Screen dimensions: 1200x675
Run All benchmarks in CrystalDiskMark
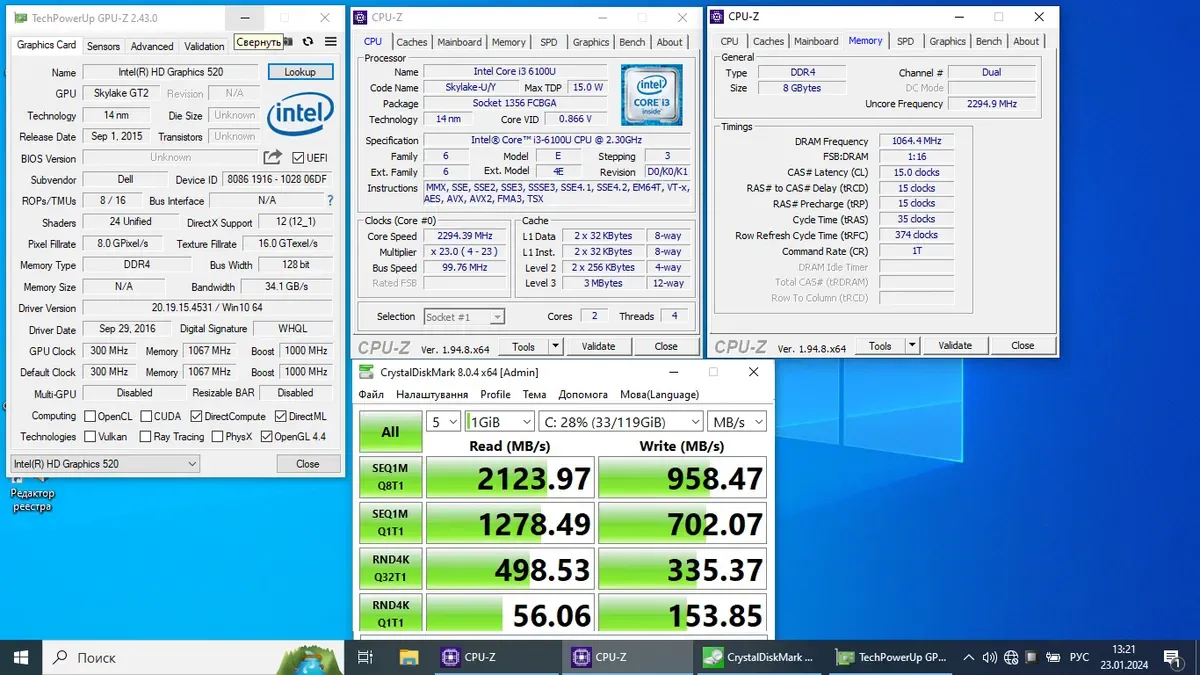click(390, 432)
